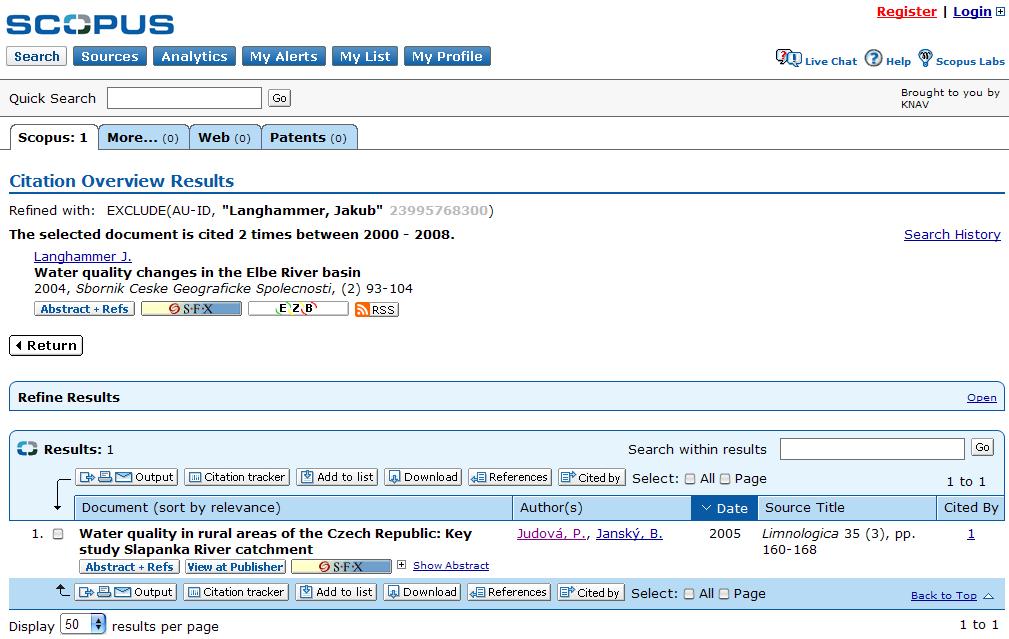The width and height of the screenshot is (1009, 639).
Task: Open the Sources navigation tab
Action: [x=110, y=57]
